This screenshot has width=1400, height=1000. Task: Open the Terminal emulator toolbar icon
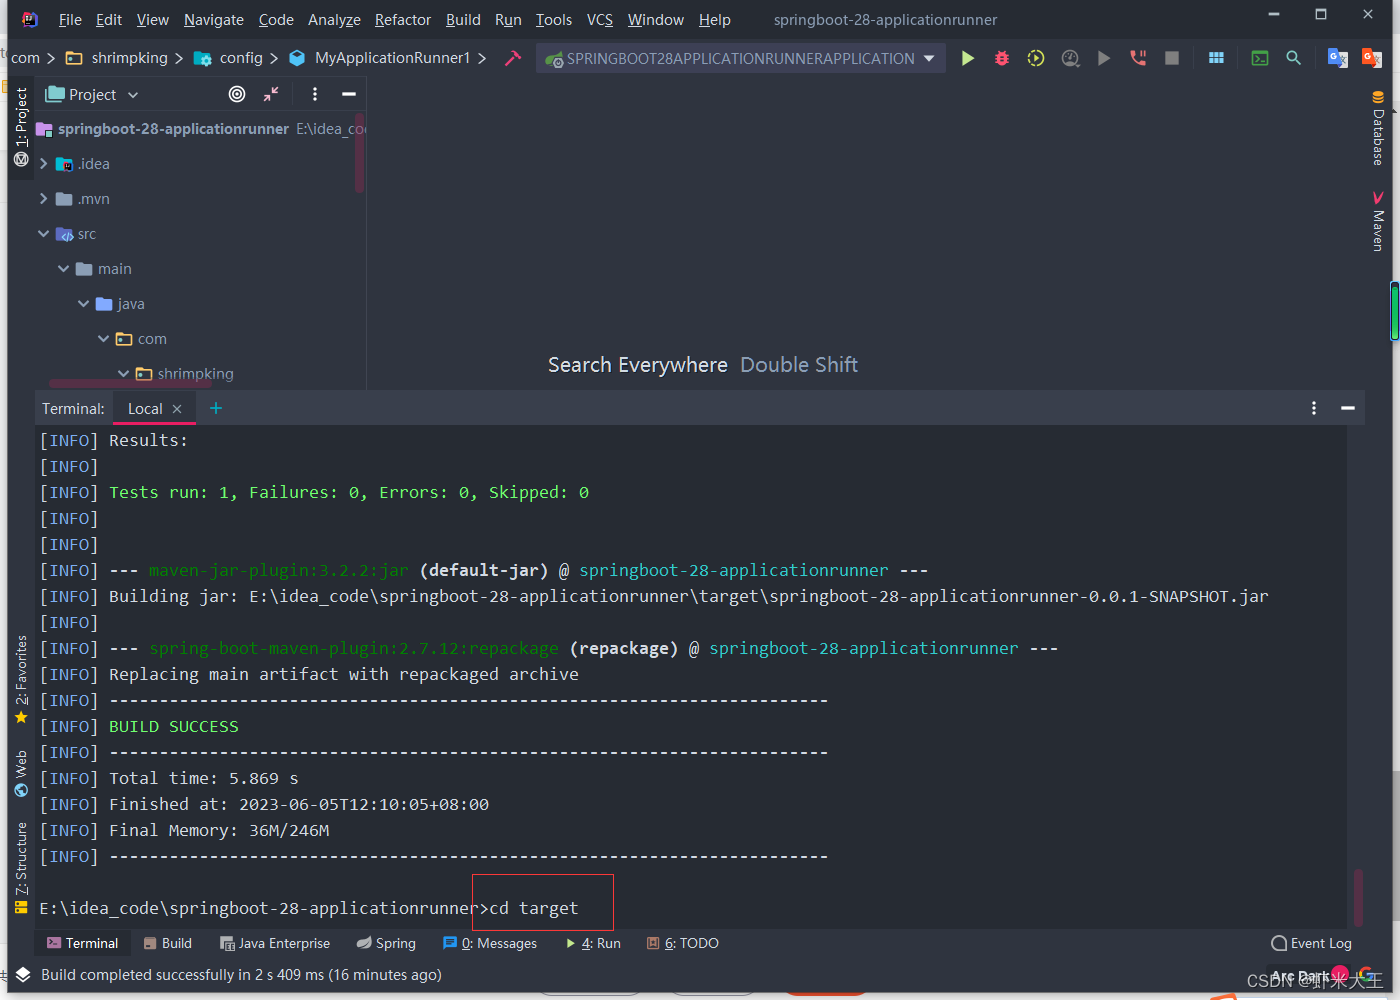click(x=1259, y=58)
